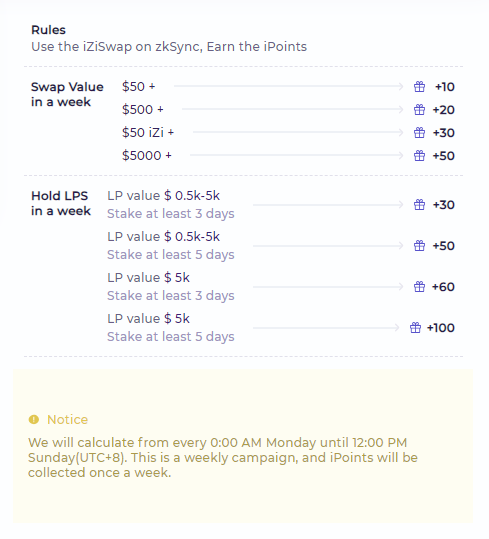
Task: Click the yellow Notice warning icon
Action: (x=34, y=419)
